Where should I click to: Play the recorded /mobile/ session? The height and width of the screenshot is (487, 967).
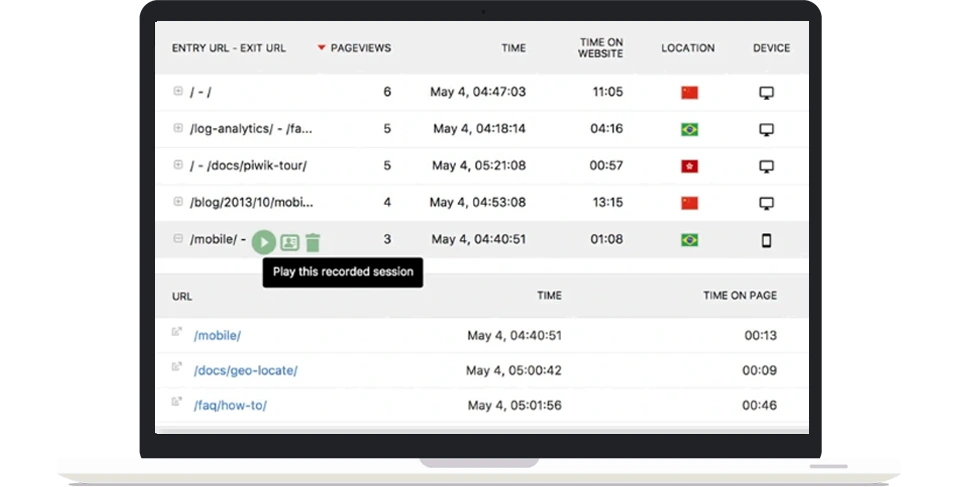(x=263, y=242)
